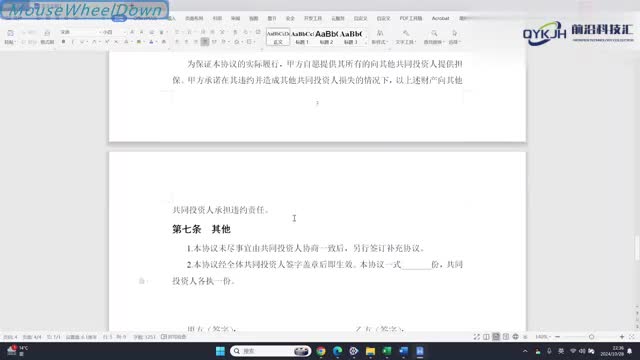Open the 云服务 ribbon tab
The width and height of the screenshot is (640, 360).
click(x=338, y=18)
